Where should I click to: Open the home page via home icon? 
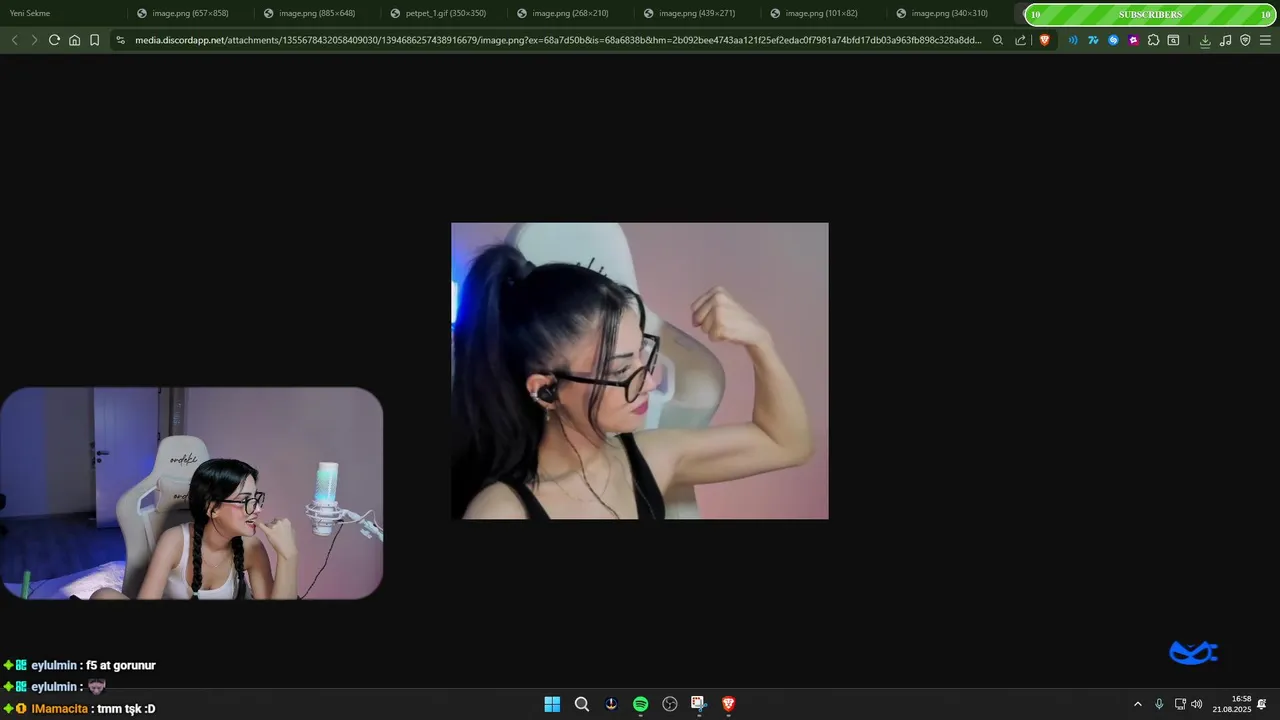pos(74,40)
